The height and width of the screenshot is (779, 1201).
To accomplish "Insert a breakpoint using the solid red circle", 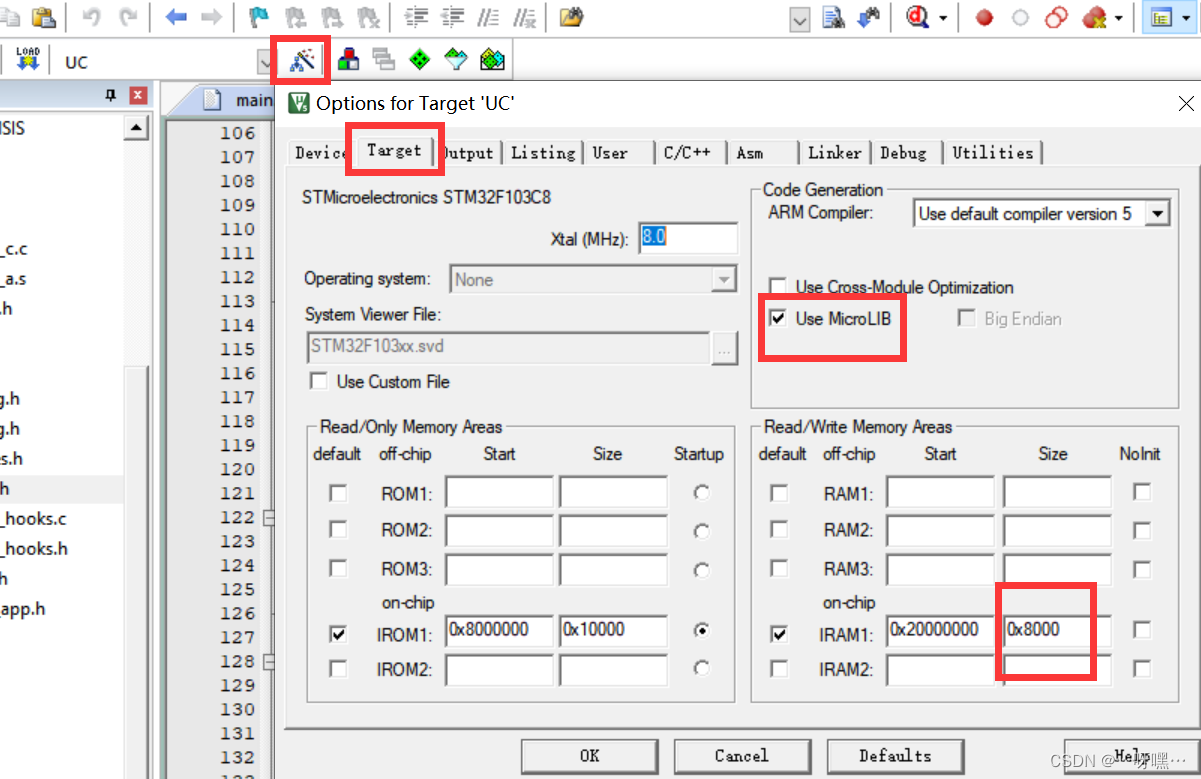I will click(x=984, y=17).
